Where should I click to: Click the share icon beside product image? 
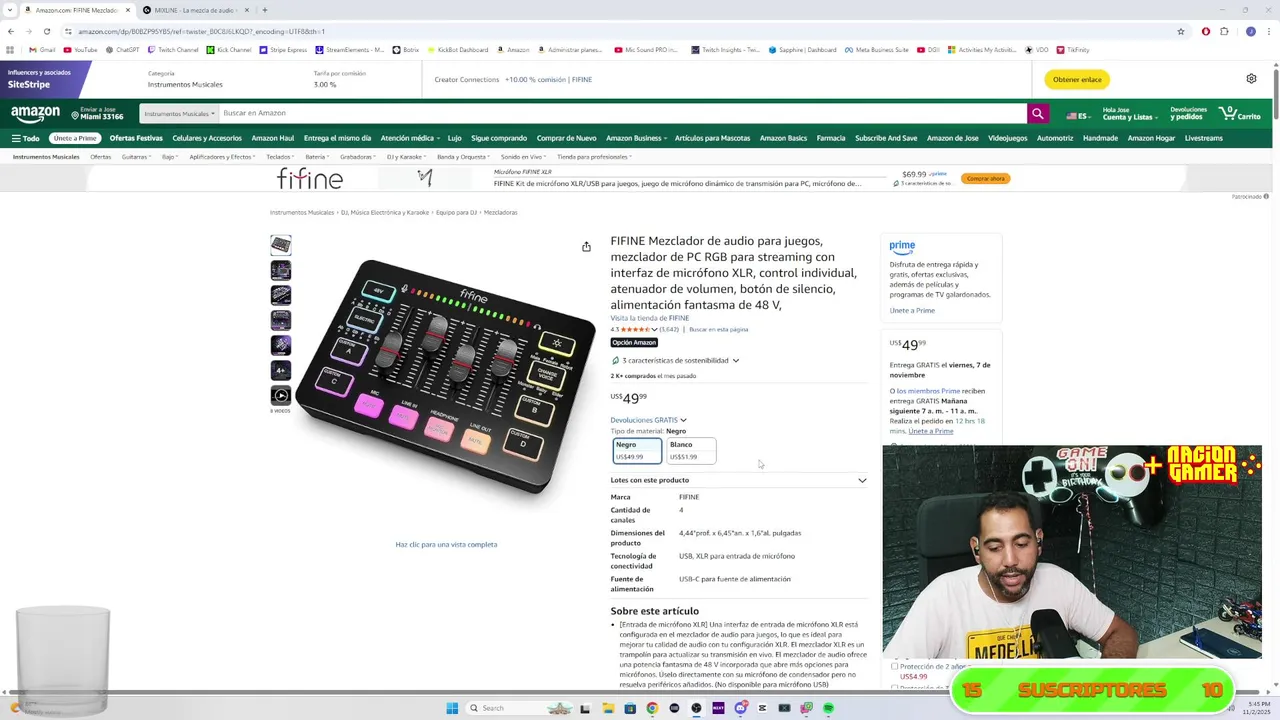click(x=586, y=247)
